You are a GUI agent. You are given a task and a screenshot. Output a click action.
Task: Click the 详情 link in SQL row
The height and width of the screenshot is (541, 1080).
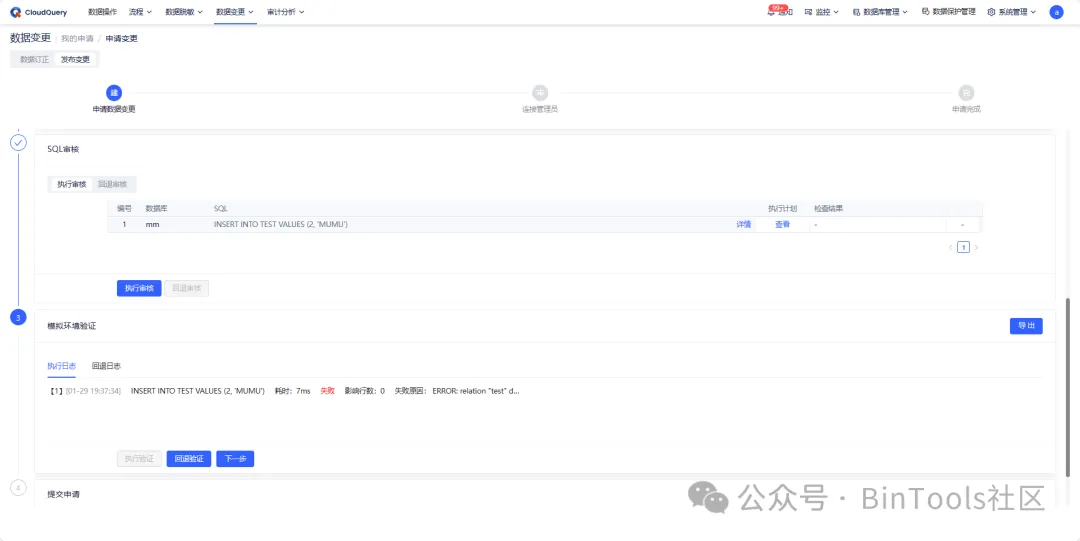743,225
